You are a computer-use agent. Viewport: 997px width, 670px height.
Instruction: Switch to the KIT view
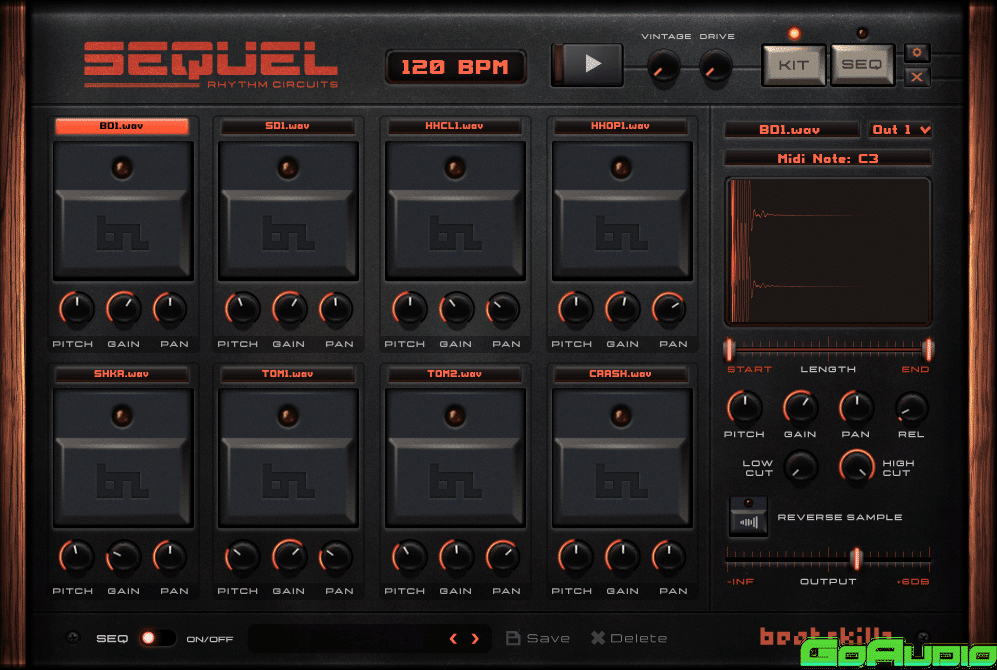794,65
